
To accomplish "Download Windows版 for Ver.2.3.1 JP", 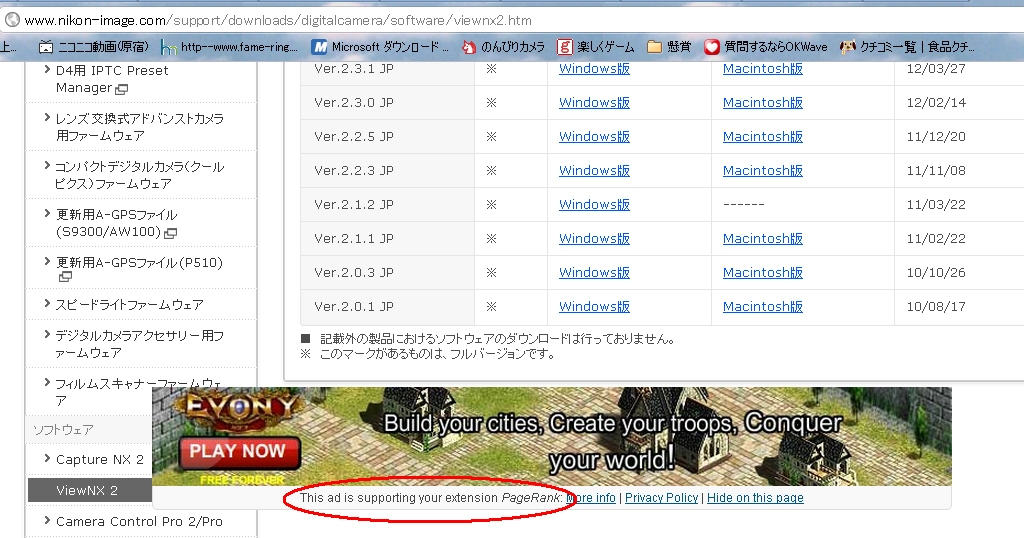I will (594, 69).
